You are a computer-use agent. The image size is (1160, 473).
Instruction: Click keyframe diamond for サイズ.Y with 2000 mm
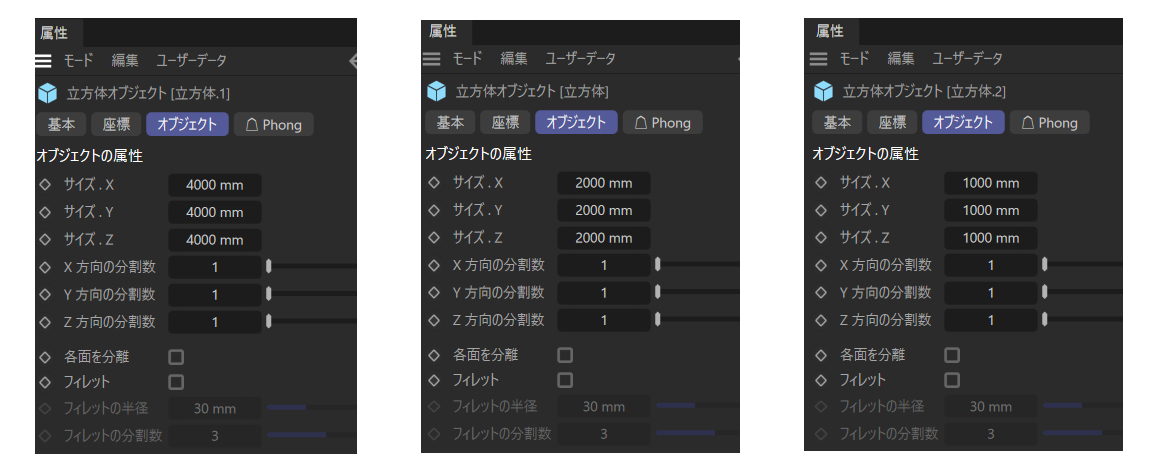coord(433,210)
